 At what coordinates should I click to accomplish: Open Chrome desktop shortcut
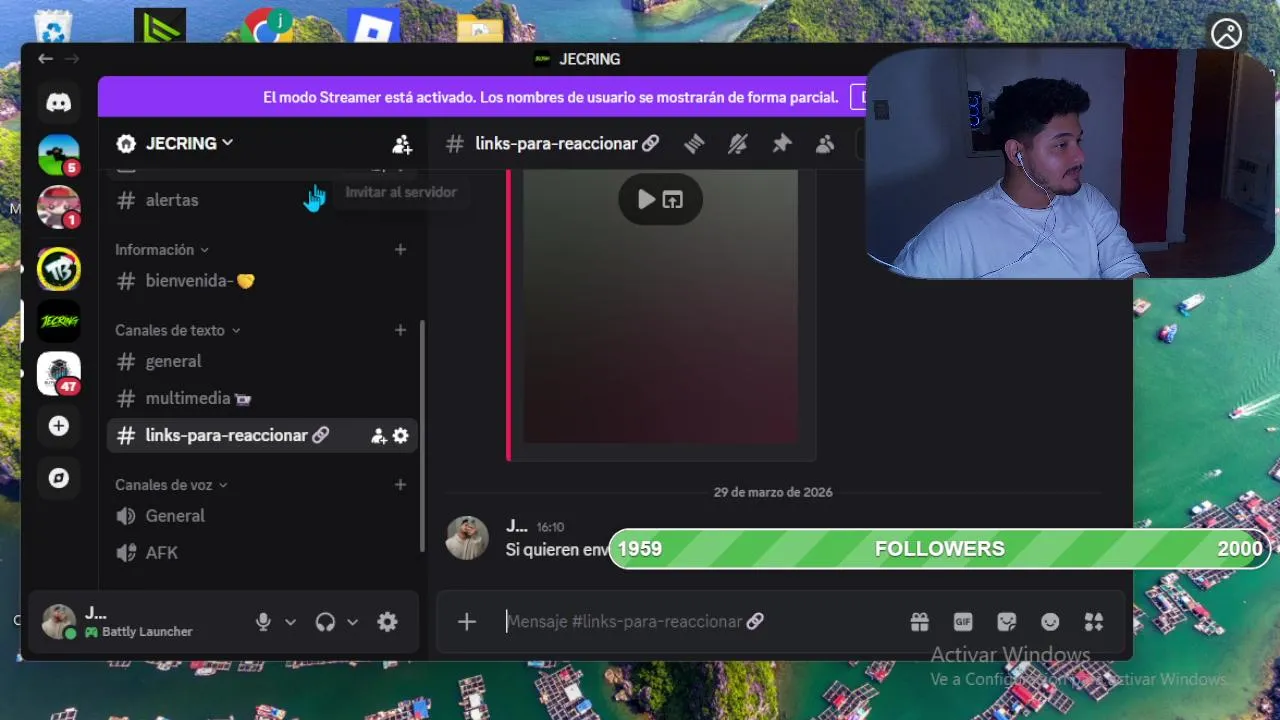[266, 25]
